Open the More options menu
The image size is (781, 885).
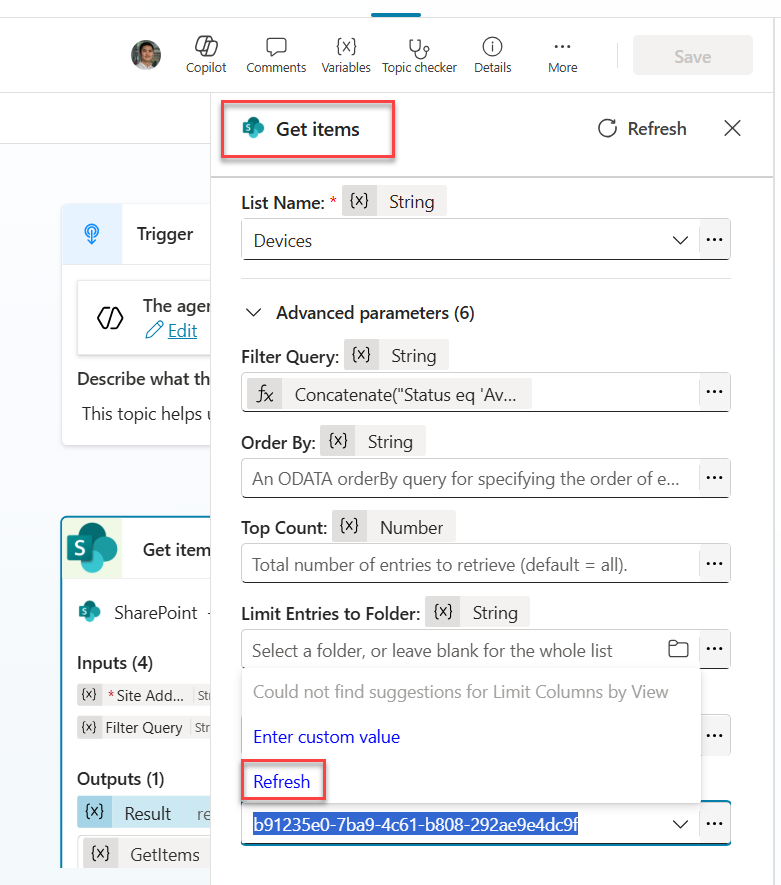562,55
